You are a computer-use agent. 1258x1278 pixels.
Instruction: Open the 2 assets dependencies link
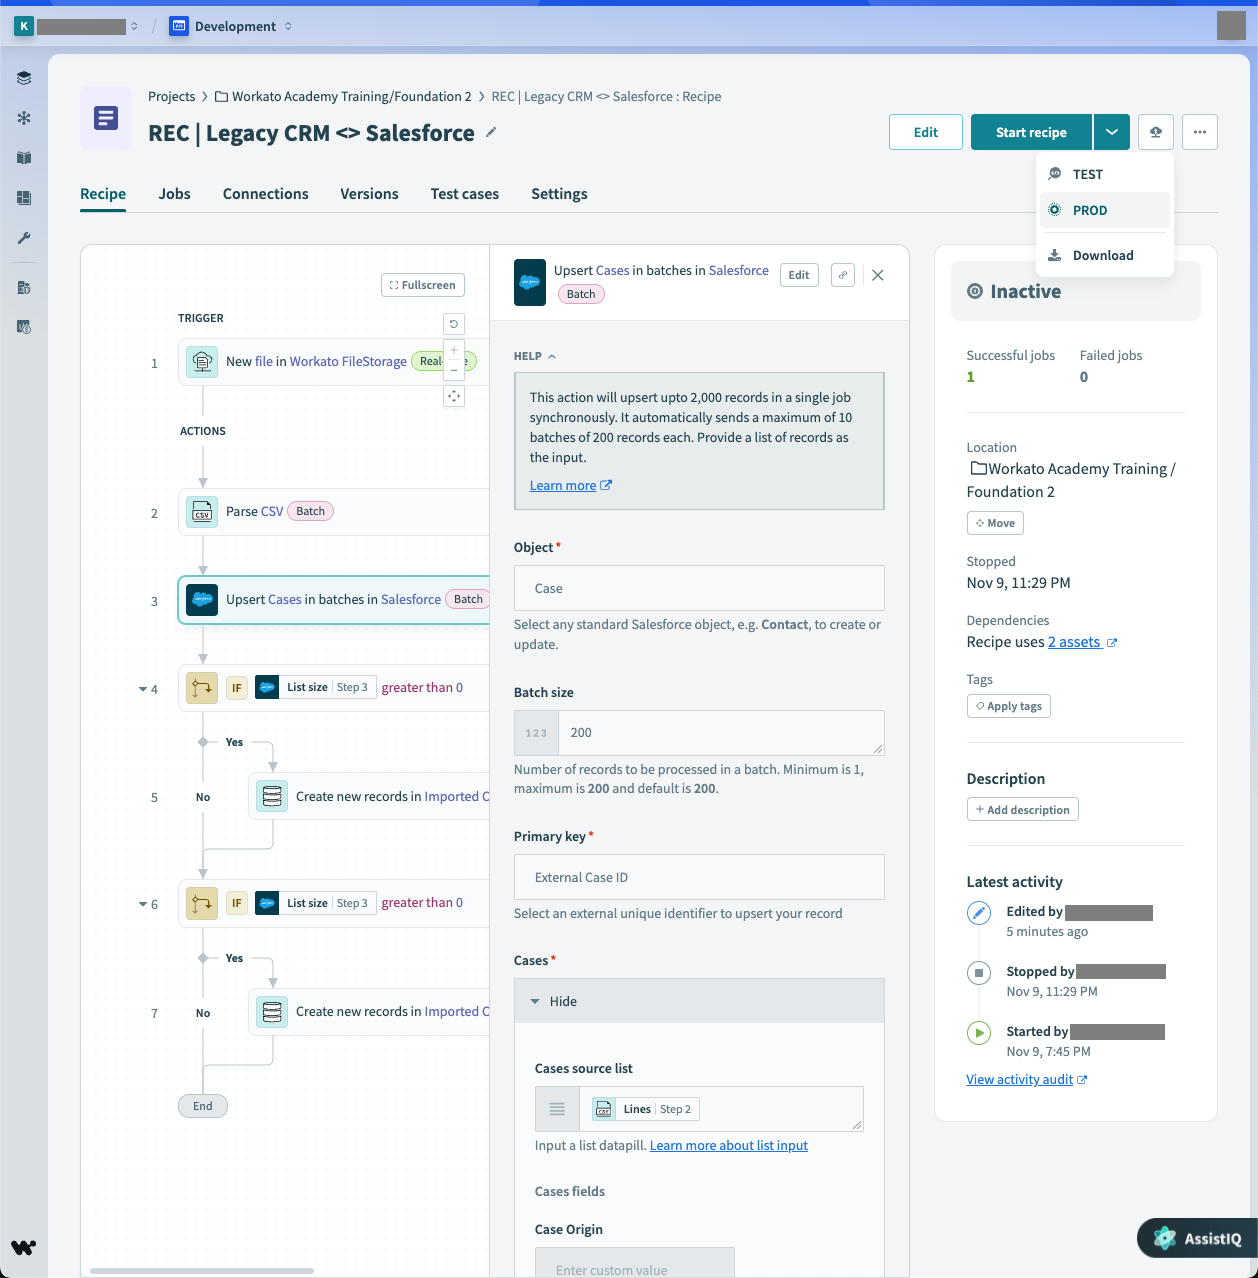1082,642
